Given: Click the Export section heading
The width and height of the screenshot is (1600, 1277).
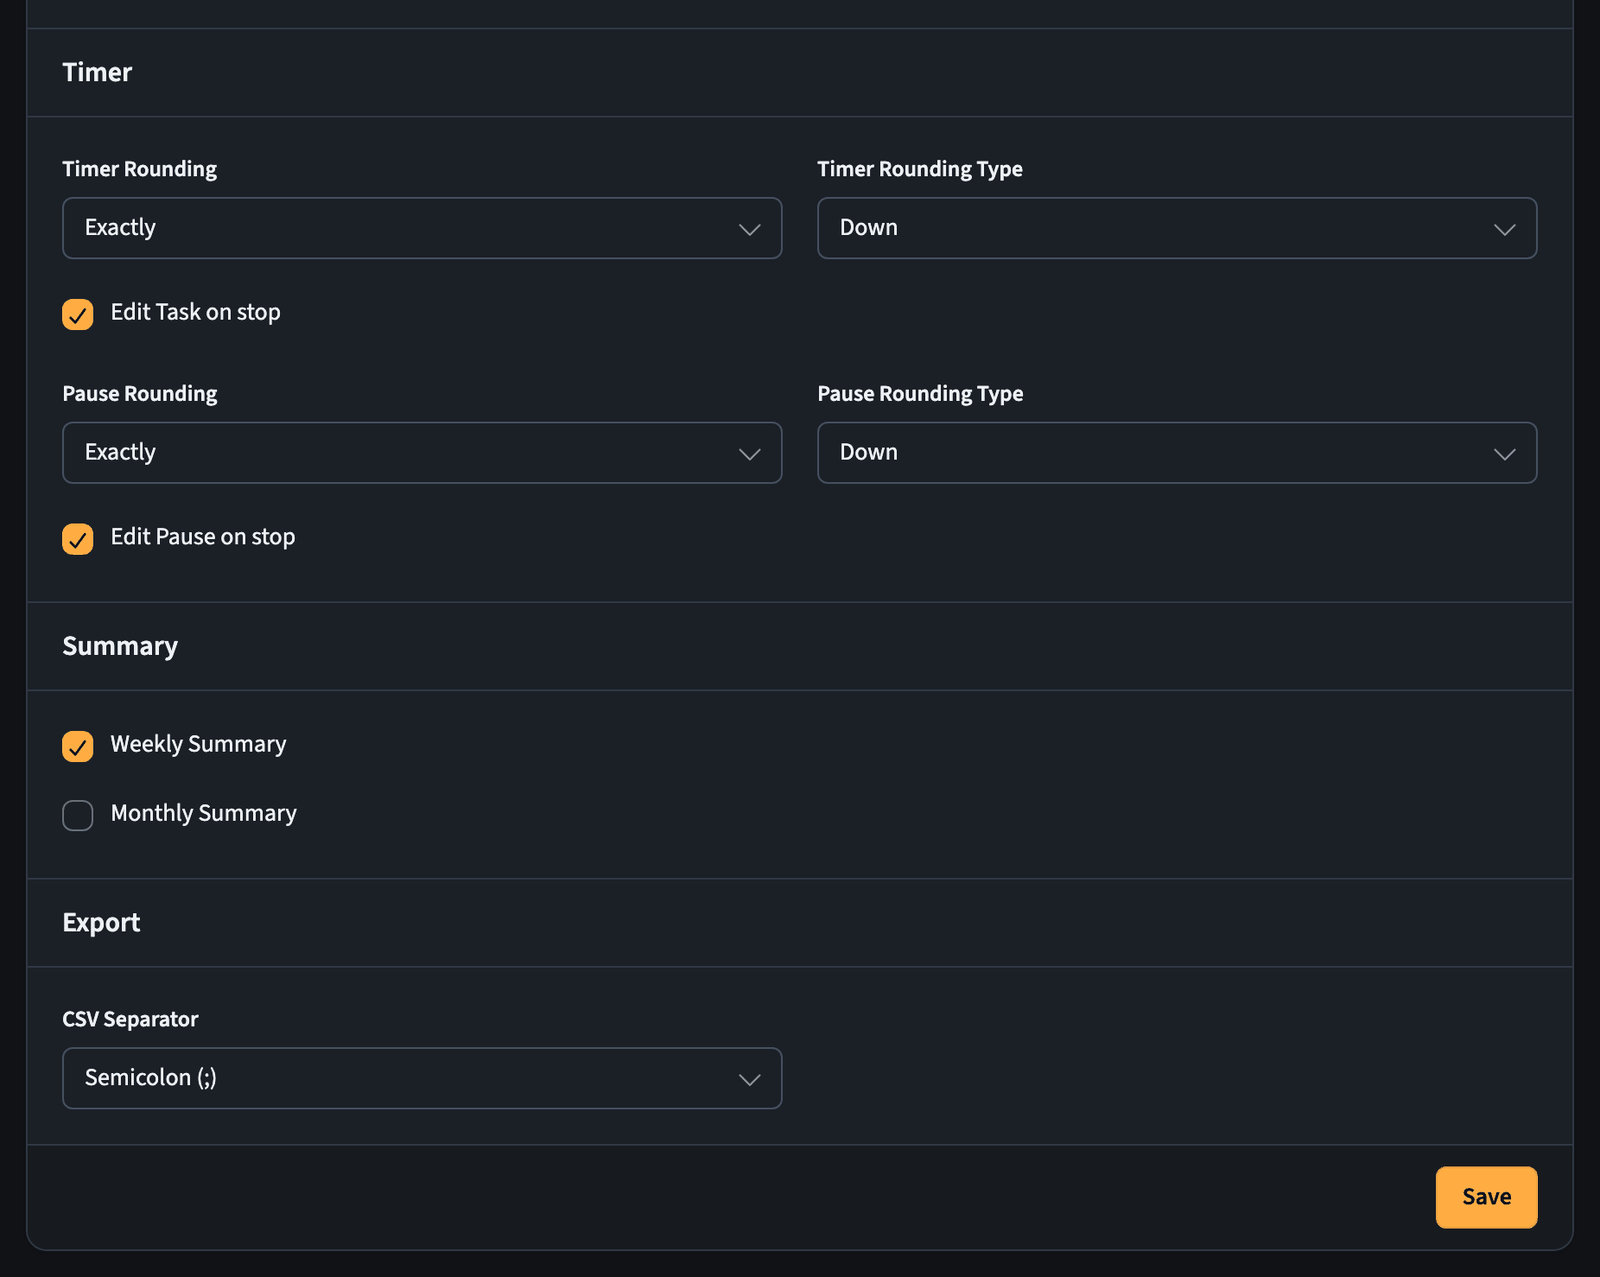Looking at the screenshot, I should click(101, 922).
